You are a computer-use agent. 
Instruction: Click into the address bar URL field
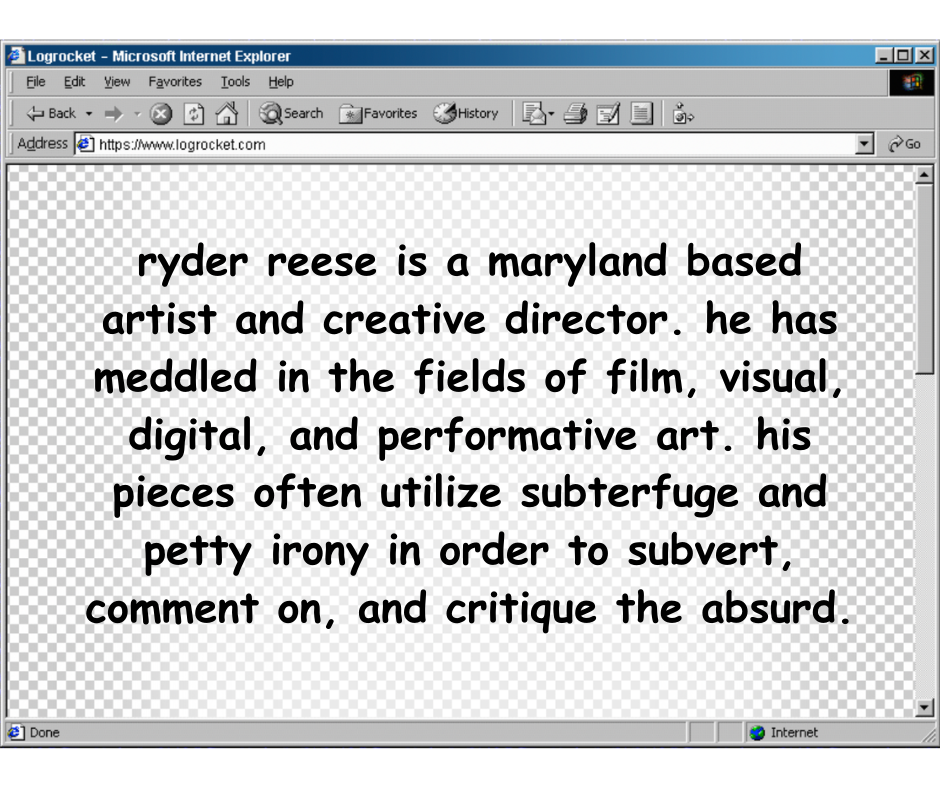pos(470,145)
